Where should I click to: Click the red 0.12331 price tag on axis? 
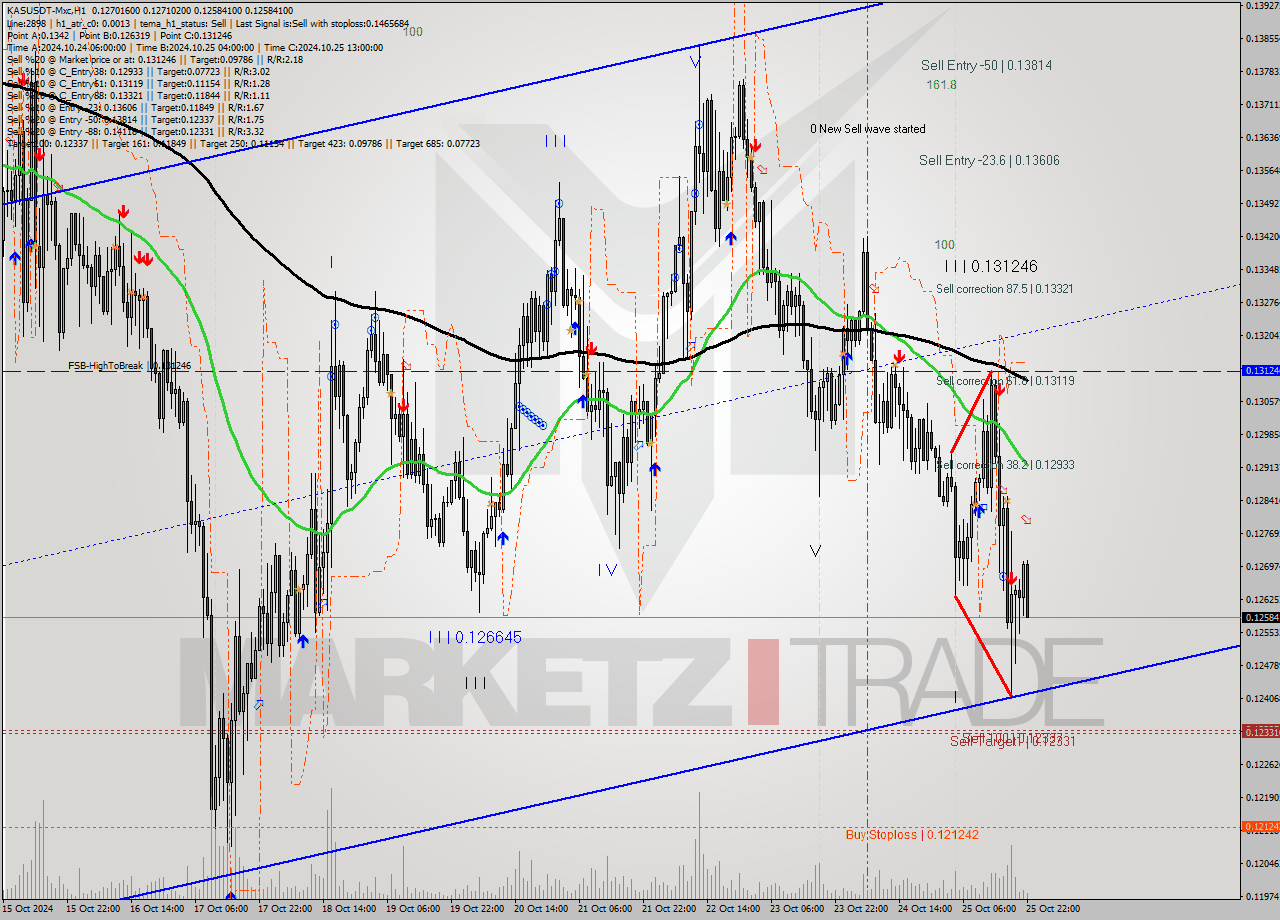click(1260, 732)
